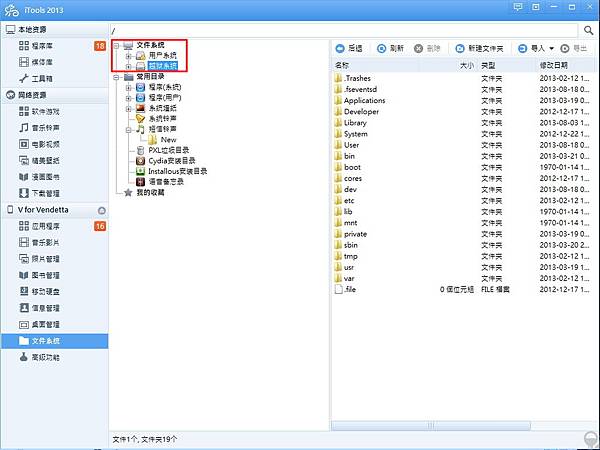Sort by the 修改日期 modified date header

[x=566, y=65]
